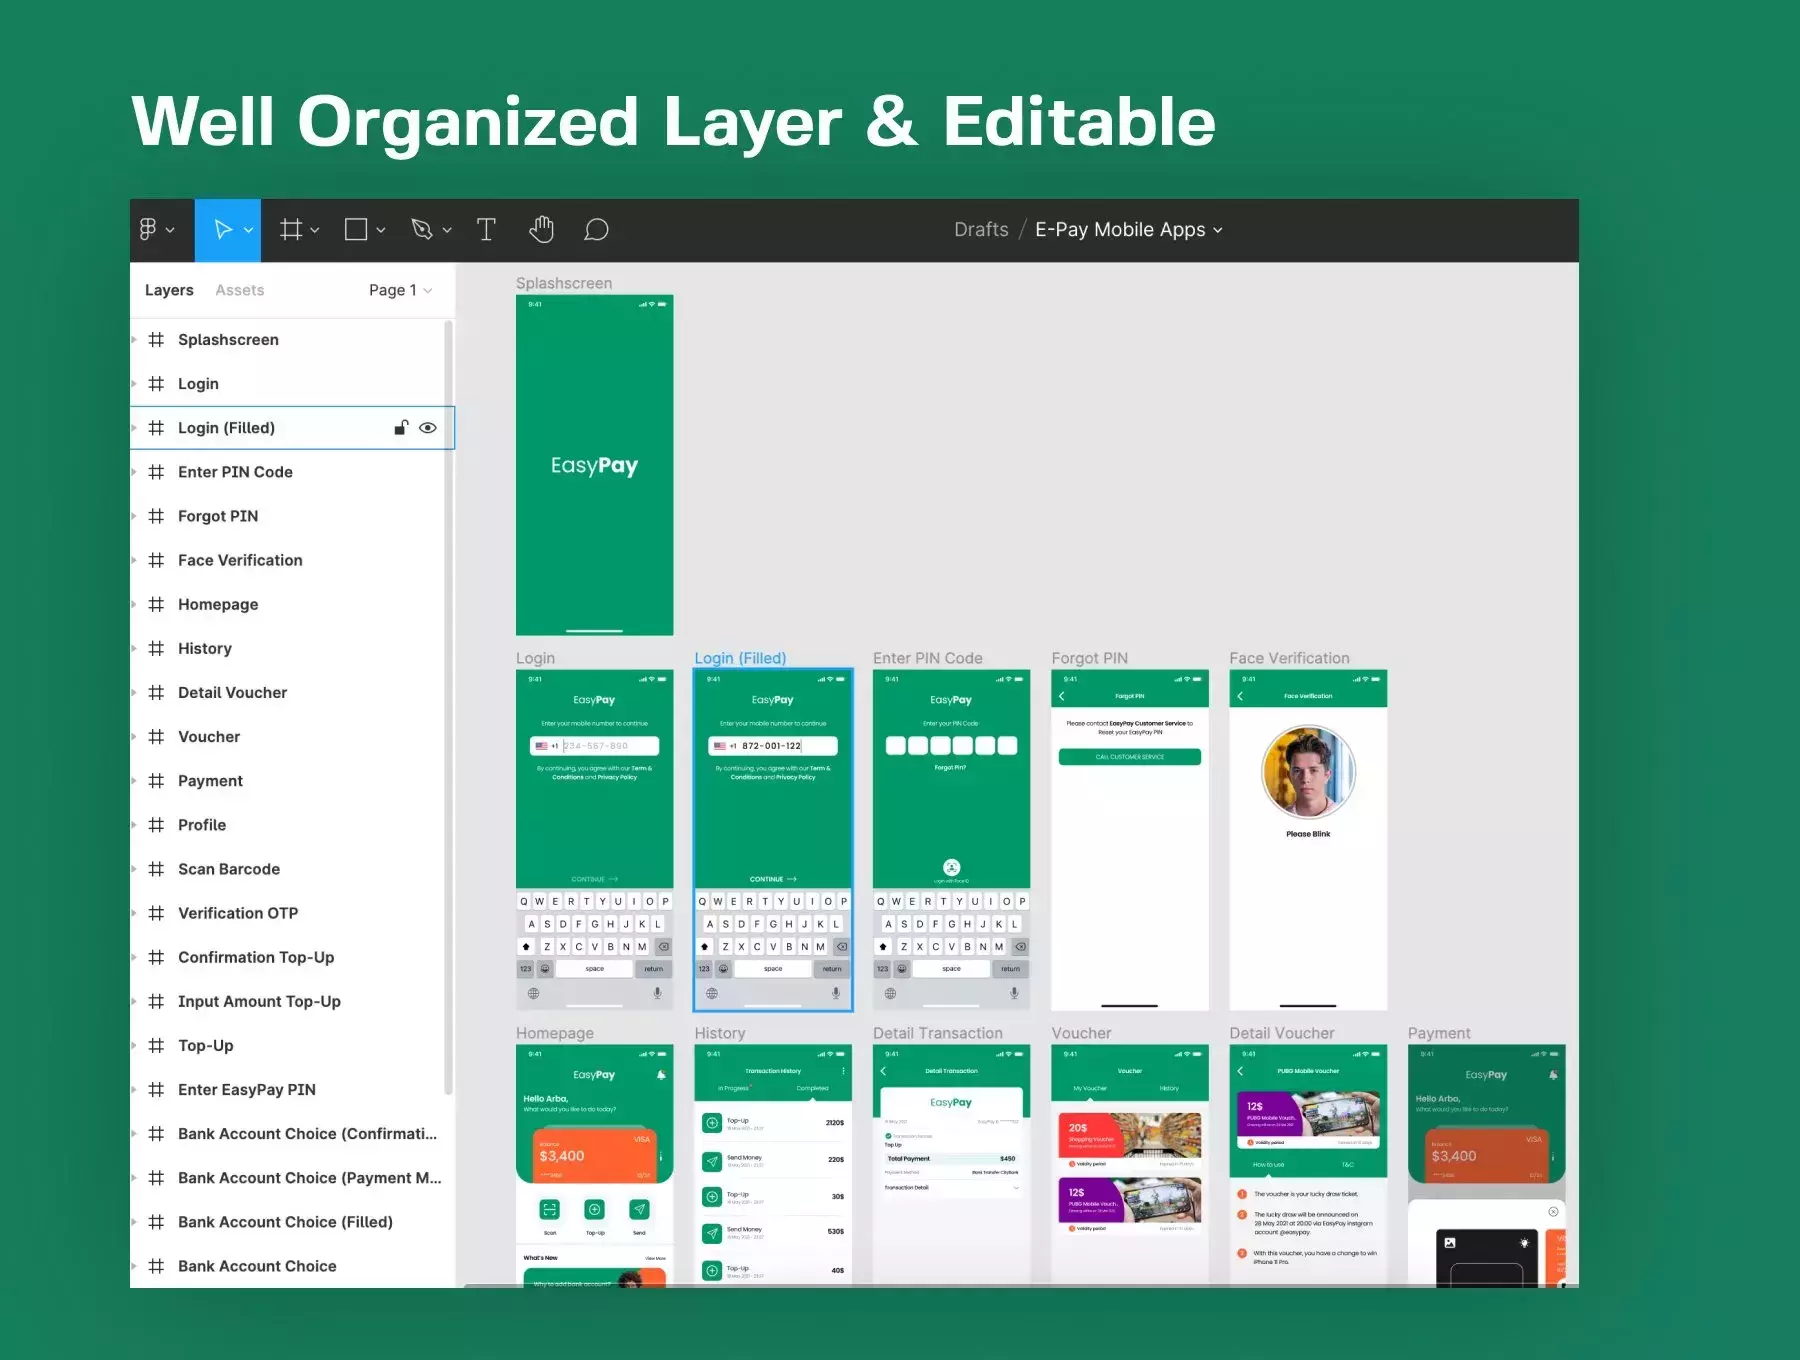This screenshot has height=1360, width=1800.
Task: Open E-Pay Mobile Apps file name dropdown
Action: 1129,230
